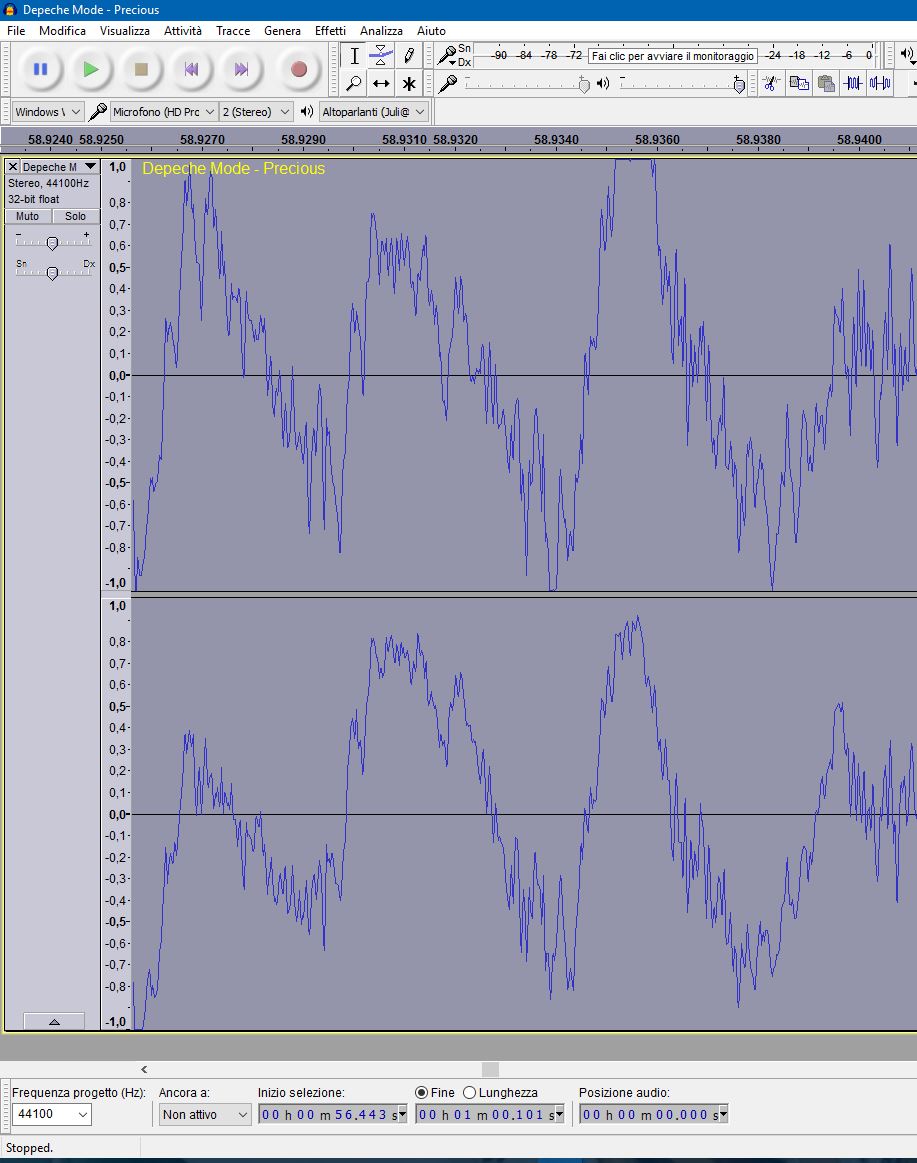This screenshot has width=917, height=1163.
Task: Skip to start of the track
Action: pos(191,69)
